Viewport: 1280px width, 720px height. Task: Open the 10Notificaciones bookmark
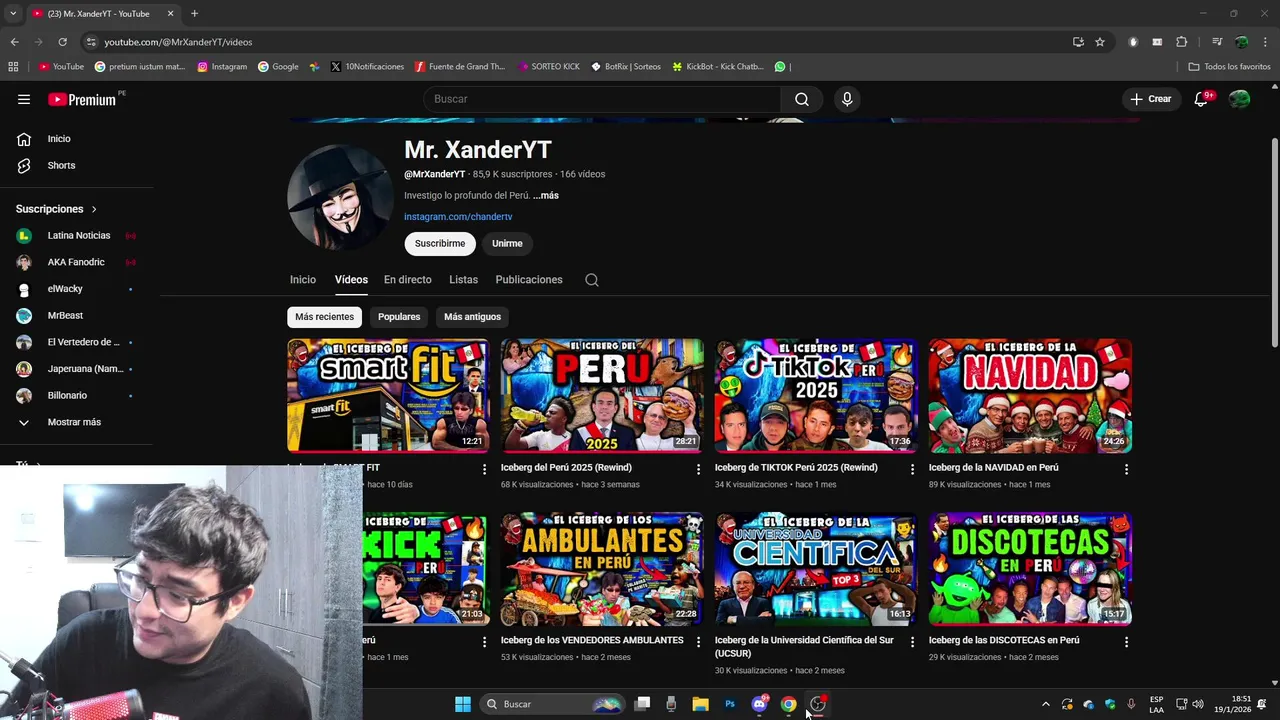(x=366, y=67)
